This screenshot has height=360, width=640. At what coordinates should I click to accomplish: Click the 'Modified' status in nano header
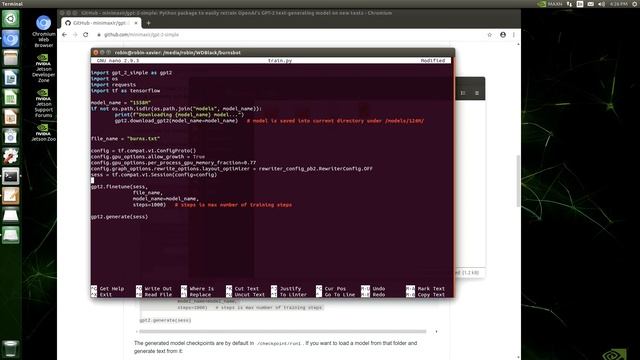433,60
